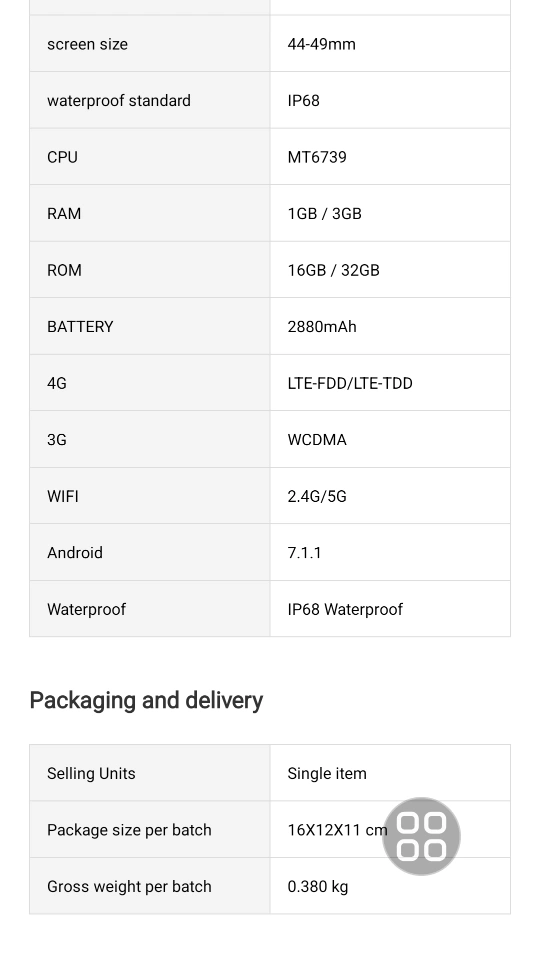This screenshot has width=540, height=961.
Task: Select the 2880mAh battery value
Action: (322, 327)
